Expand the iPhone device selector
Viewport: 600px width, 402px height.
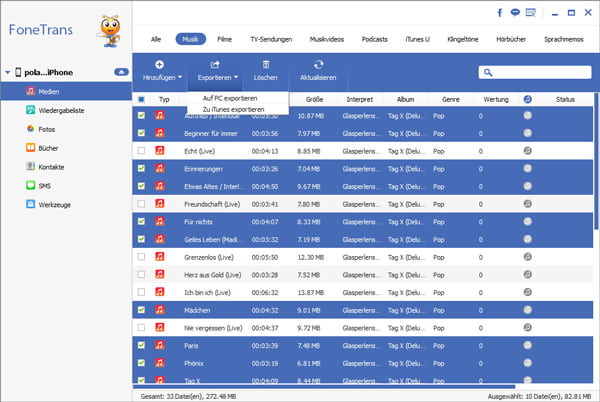click(120, 72)
